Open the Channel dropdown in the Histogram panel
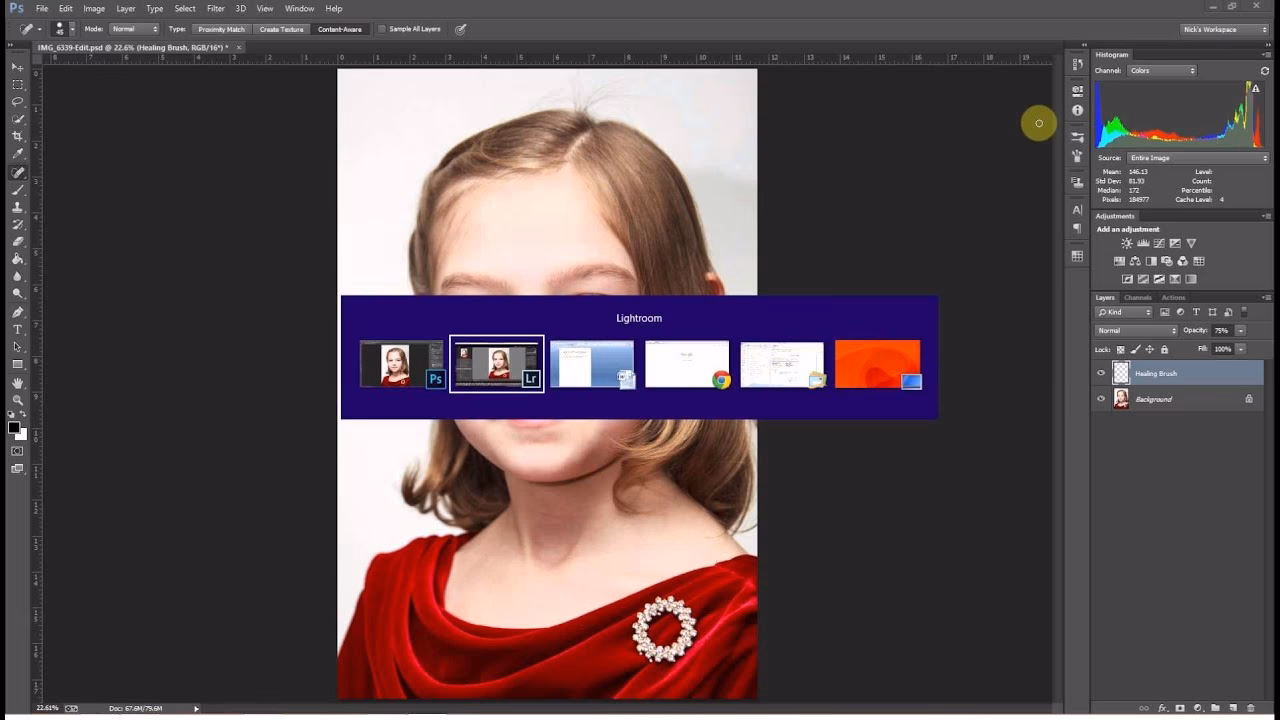The image size is (1280, 720). 1163,70
